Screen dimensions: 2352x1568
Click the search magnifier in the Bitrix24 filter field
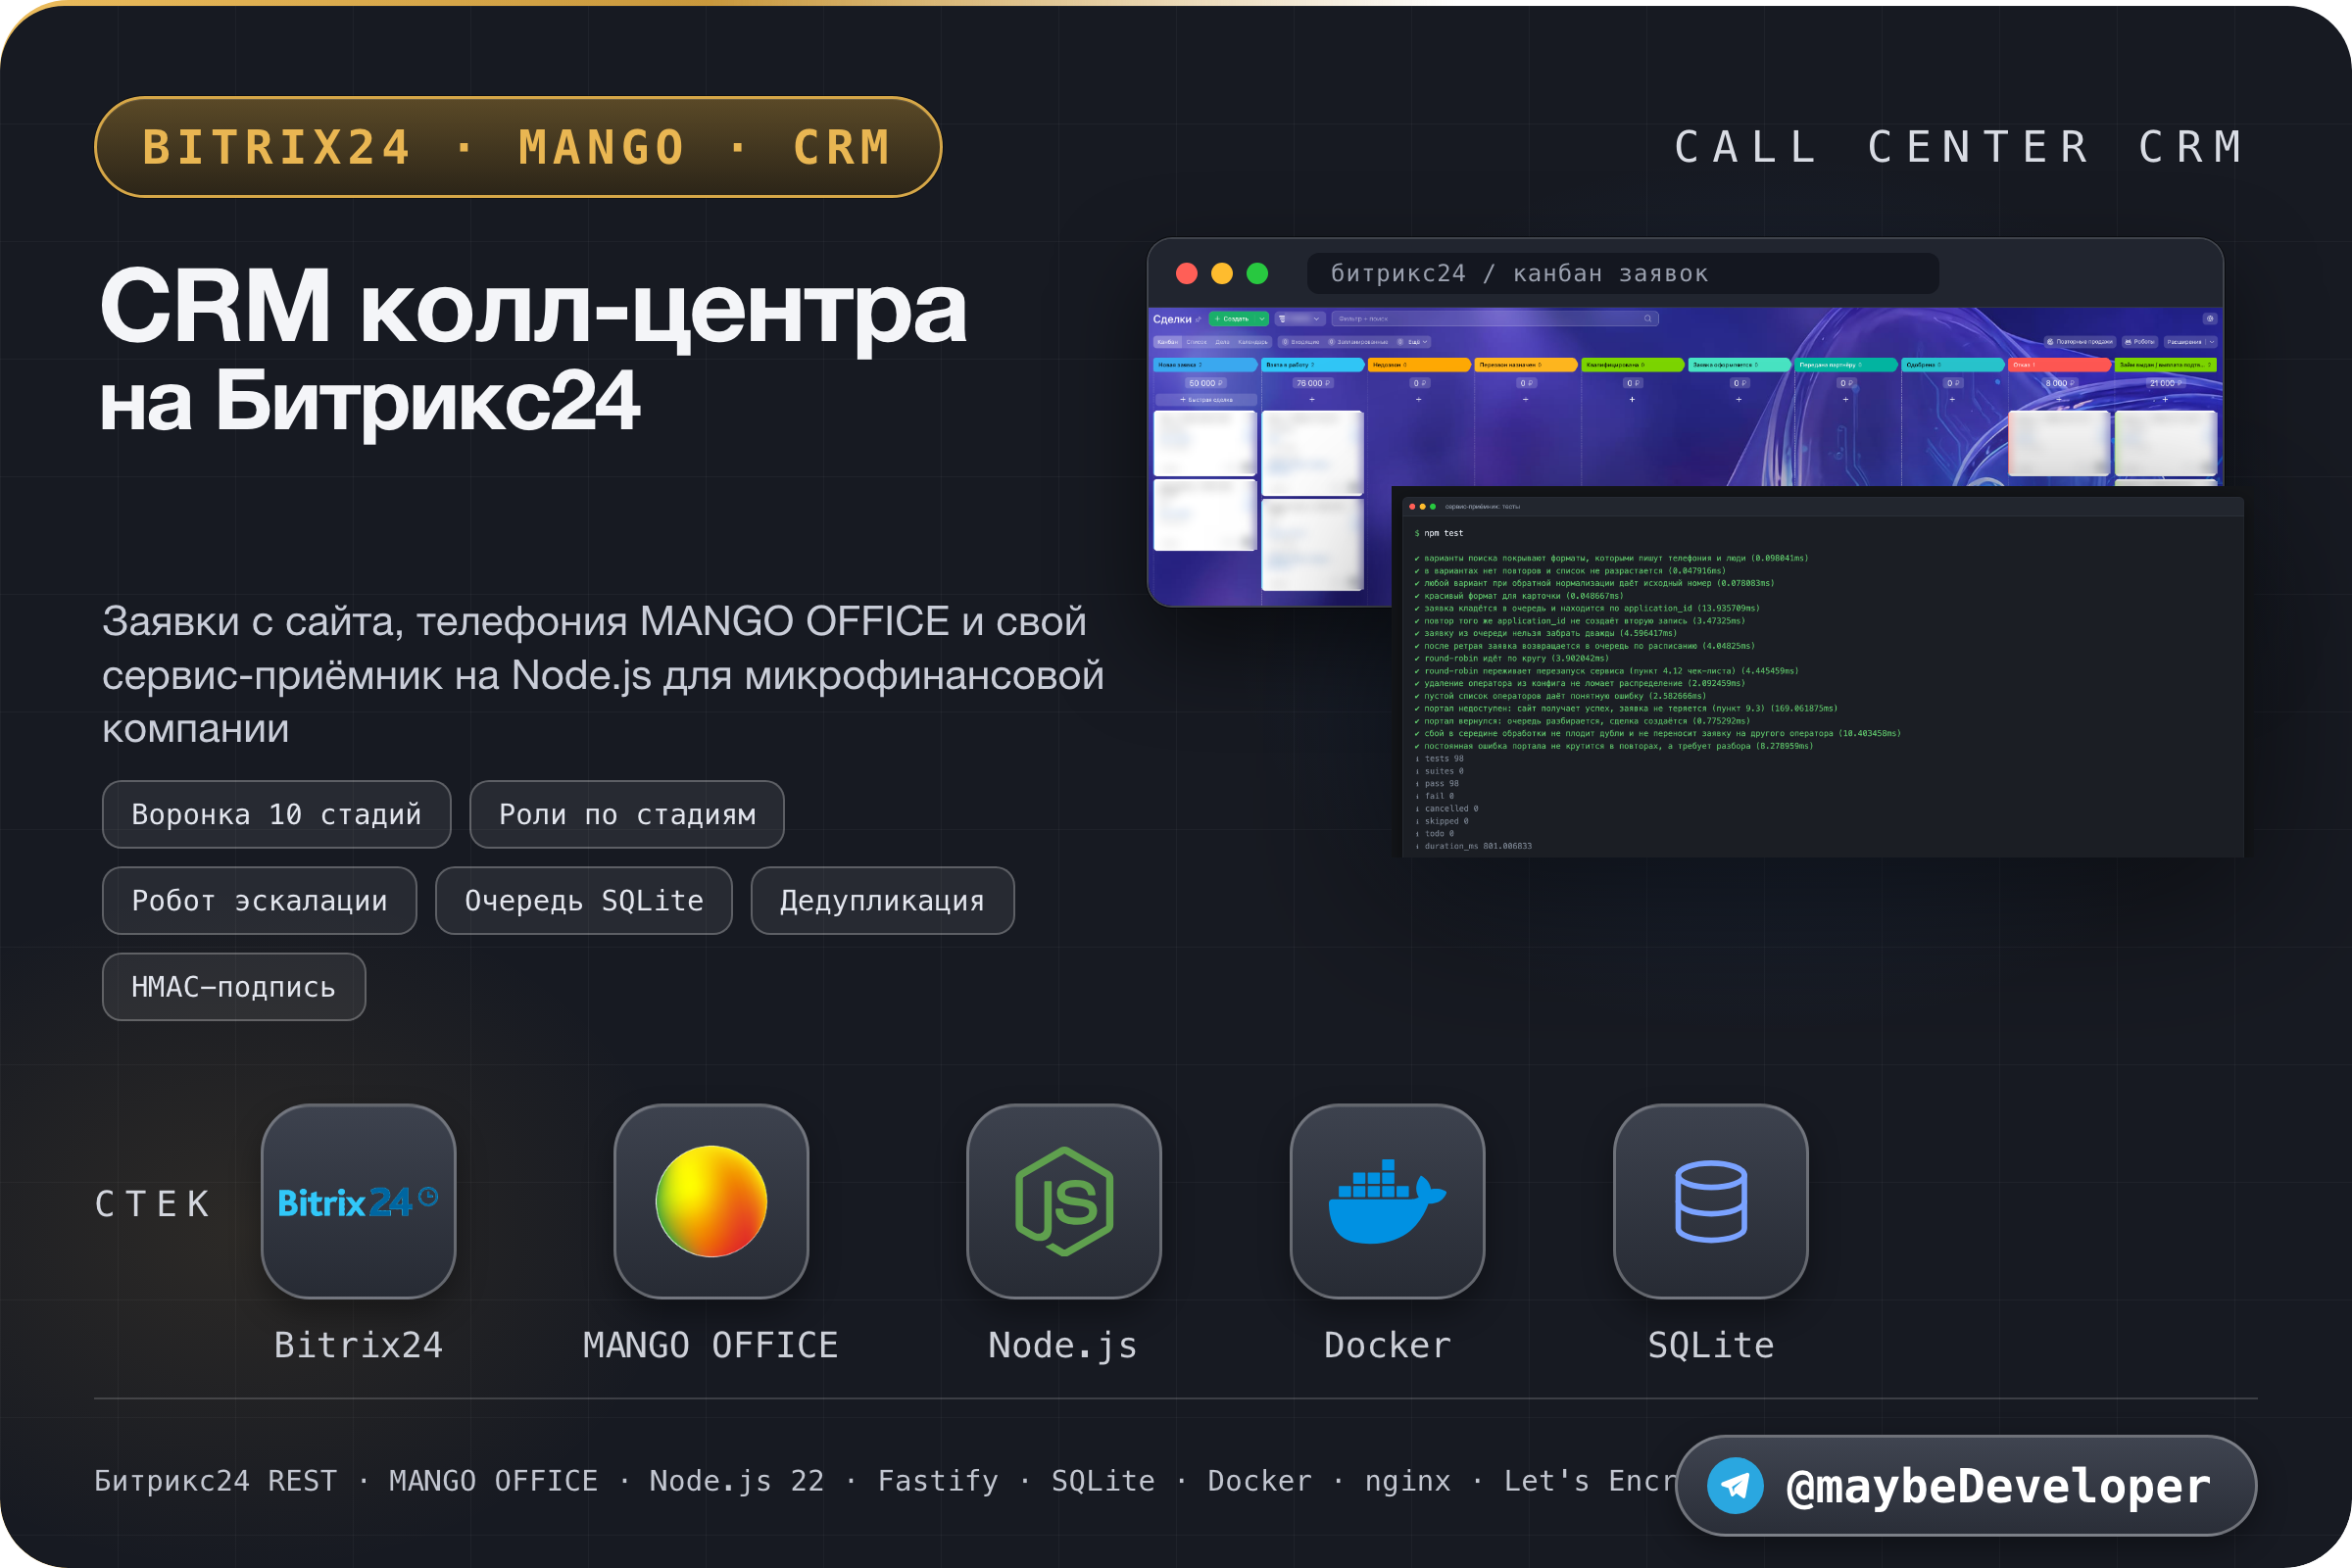(1648, 319)
